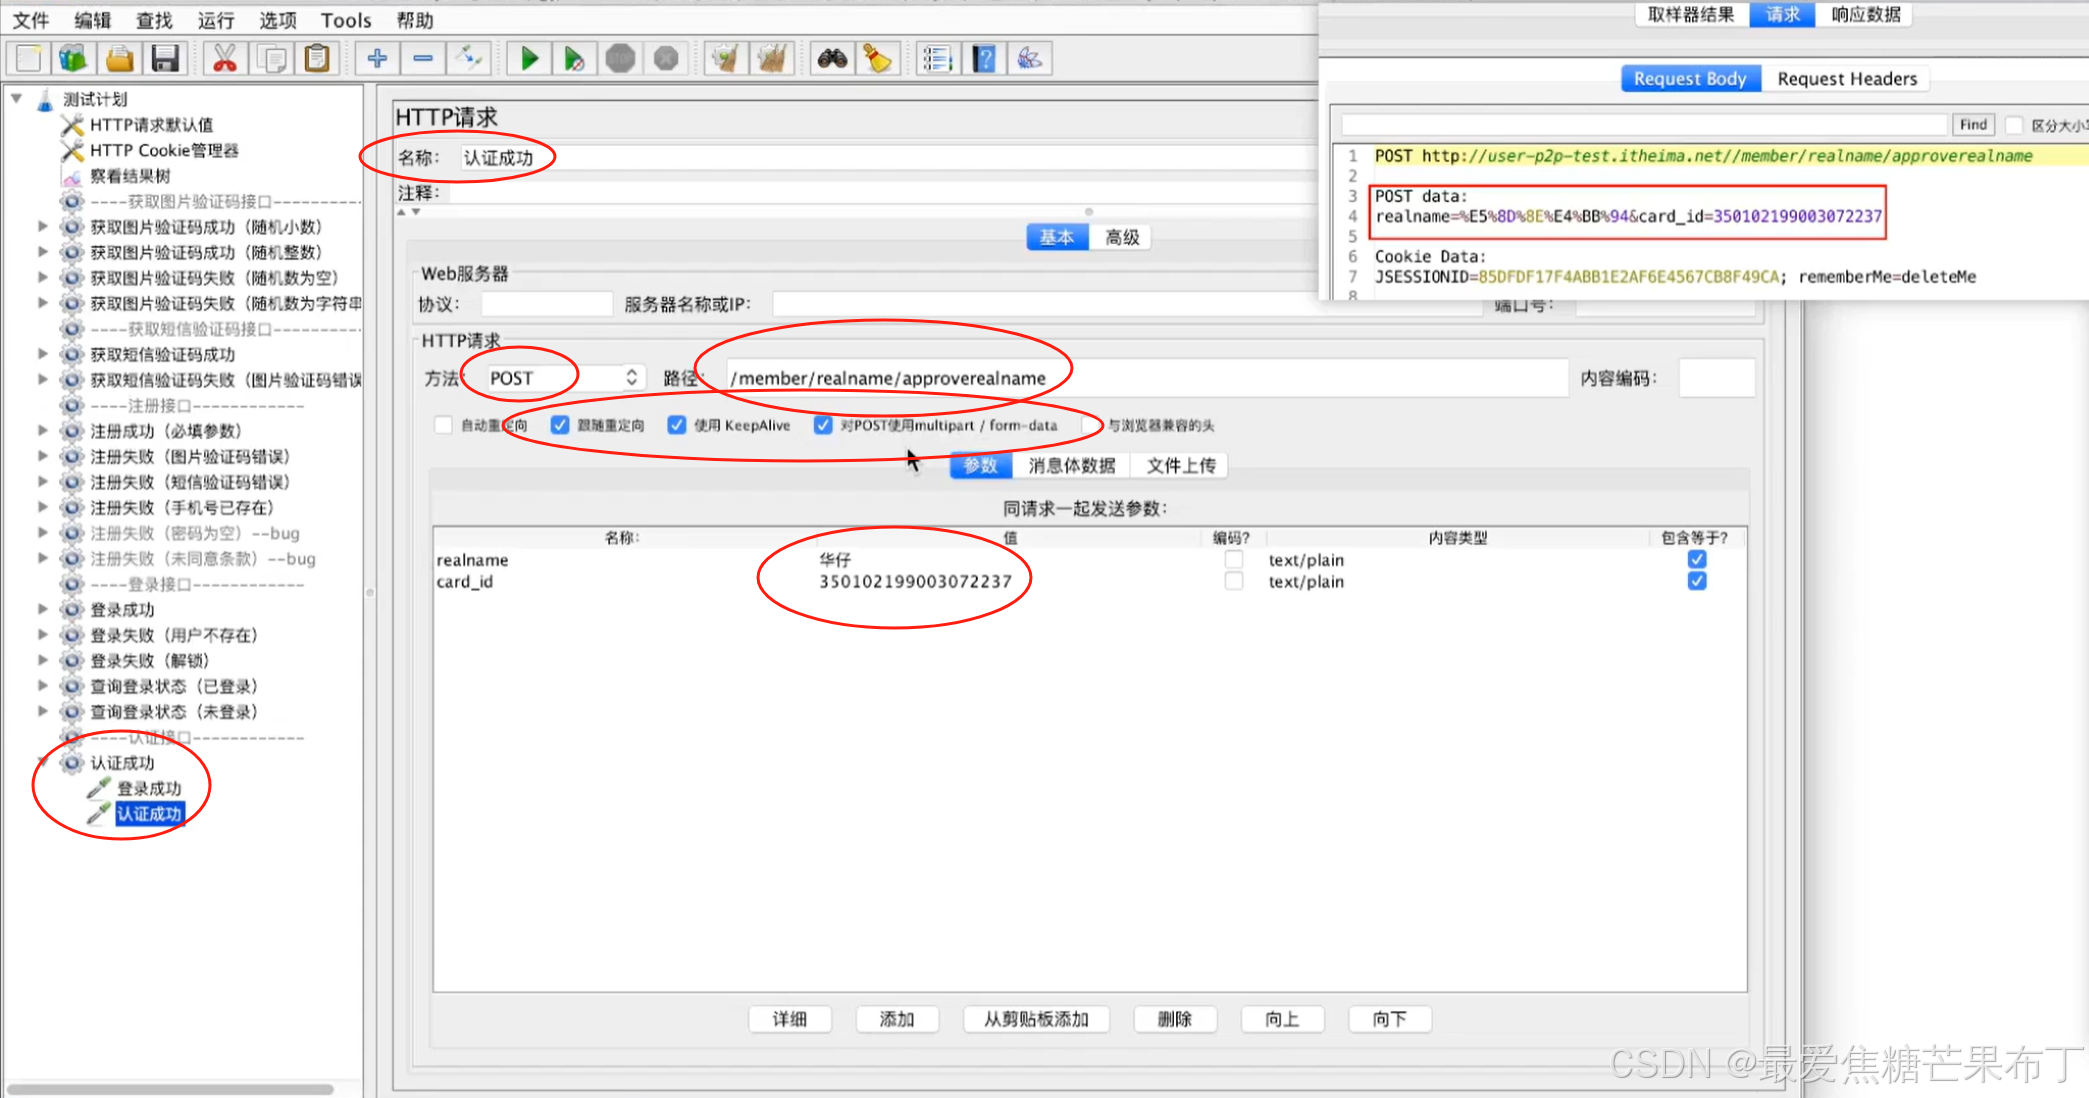Screen dimensions: 2089x1098
Task: Open the 运行 menu
Action: point(215,20)
